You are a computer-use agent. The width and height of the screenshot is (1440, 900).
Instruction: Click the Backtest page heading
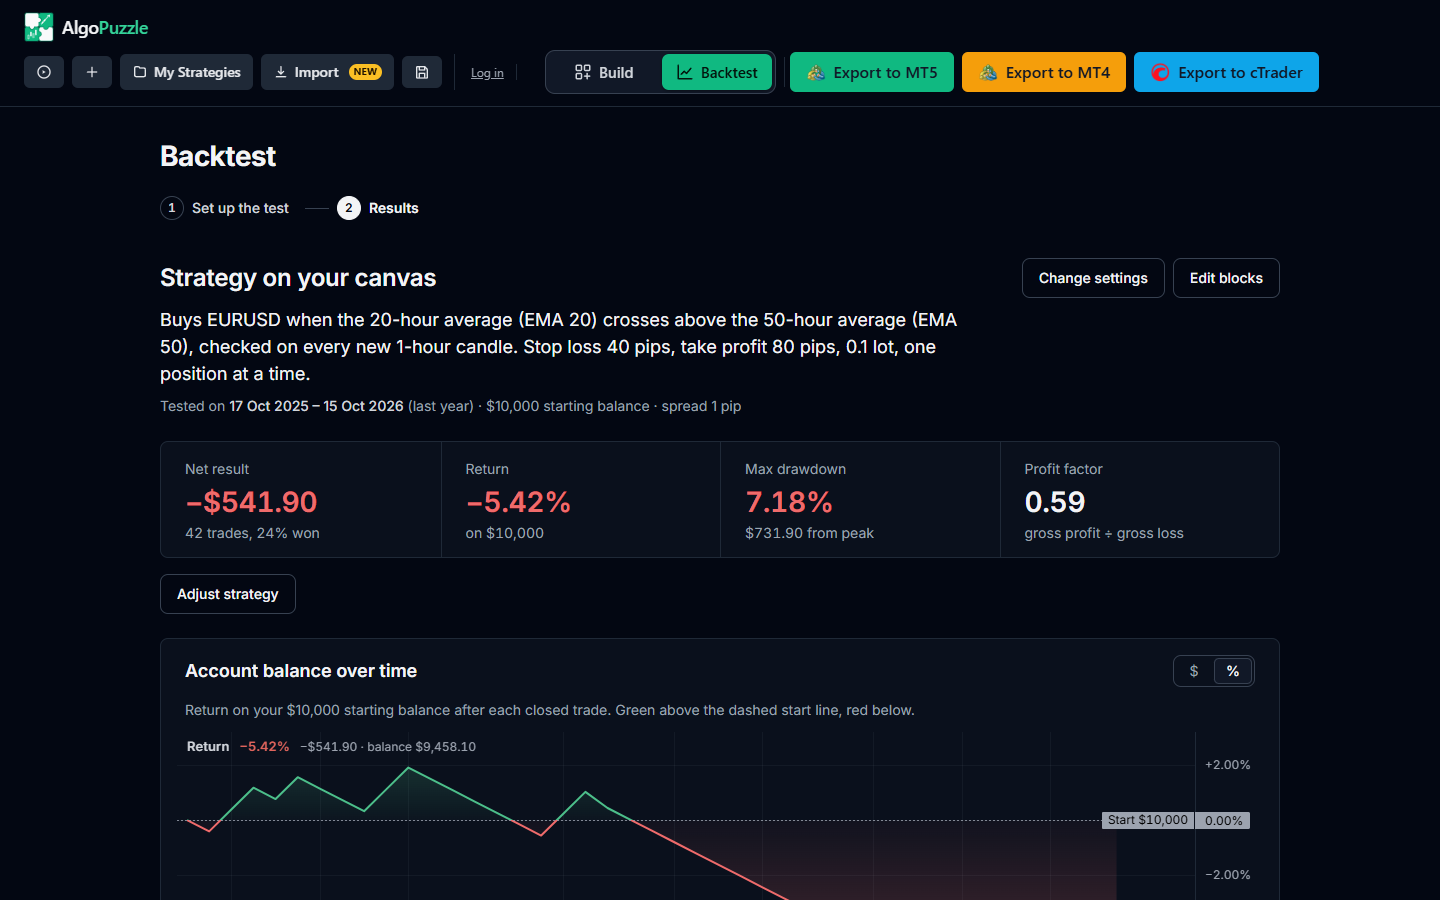[x=218, y=156]
